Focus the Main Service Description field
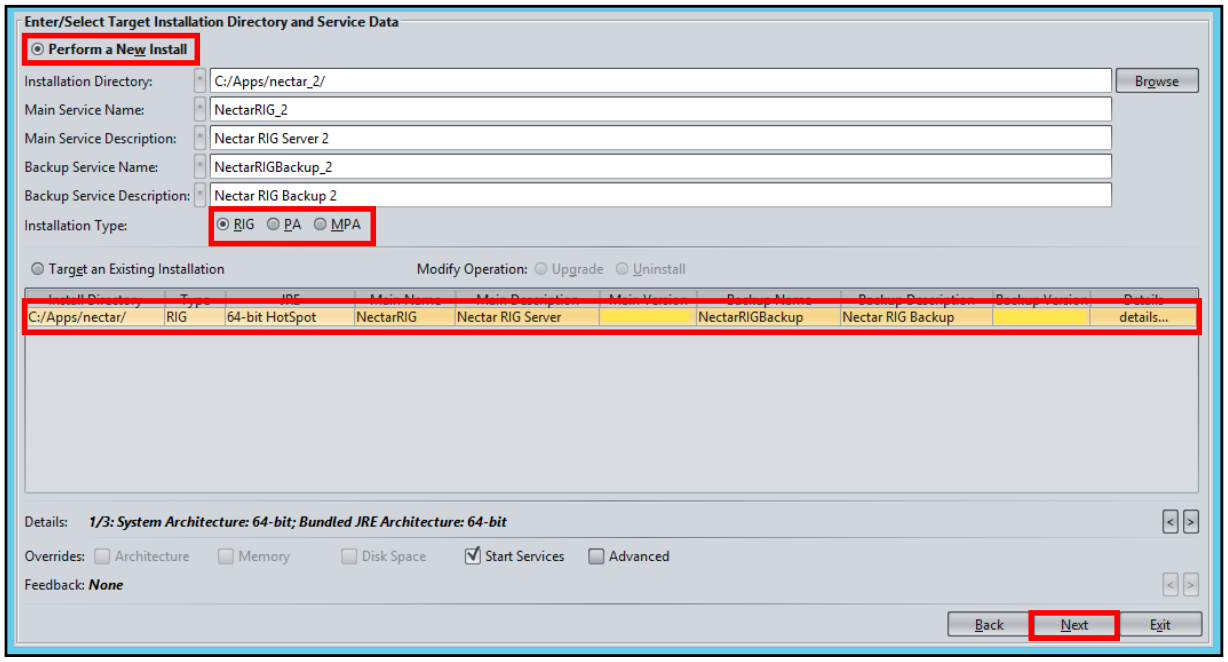 [660, 138]
